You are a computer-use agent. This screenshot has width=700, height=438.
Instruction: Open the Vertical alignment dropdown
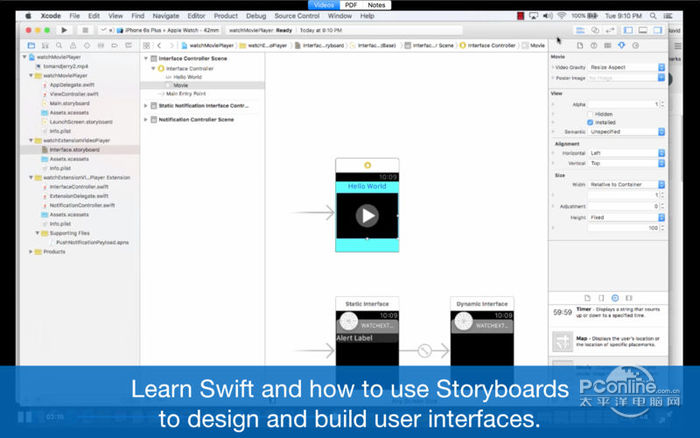click(x=626, y=163)
